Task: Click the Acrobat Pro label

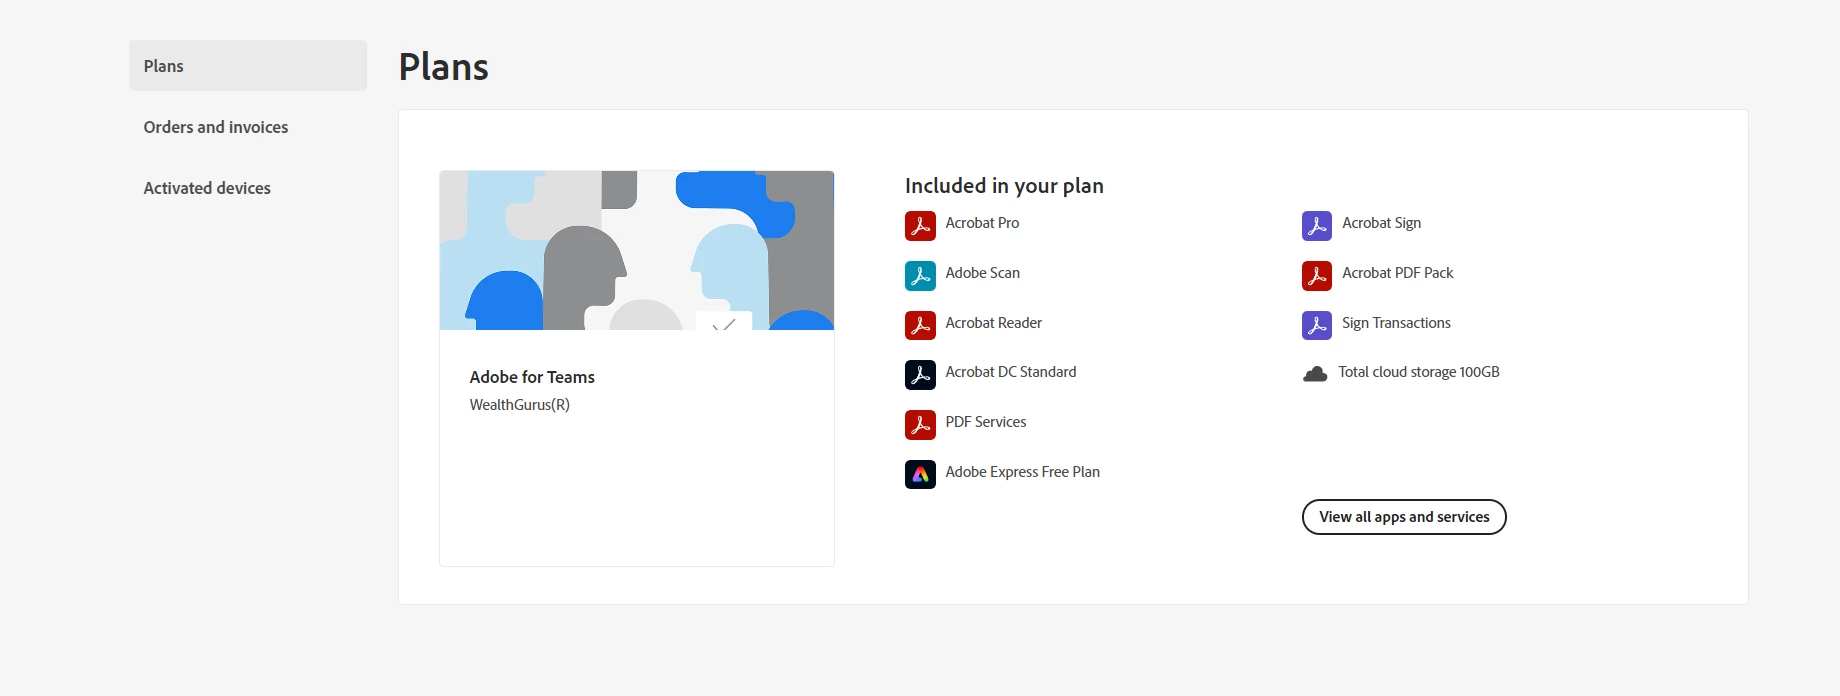Action: pos(982,223)
